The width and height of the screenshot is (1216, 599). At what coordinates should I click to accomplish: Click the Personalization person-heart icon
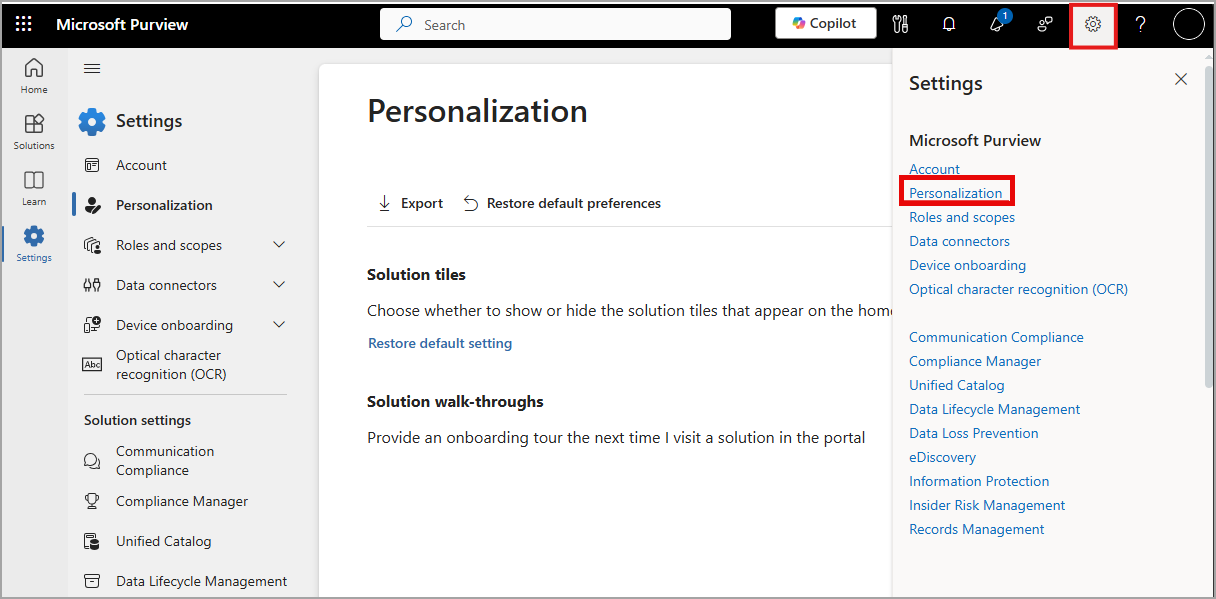[x=92, y=205]
